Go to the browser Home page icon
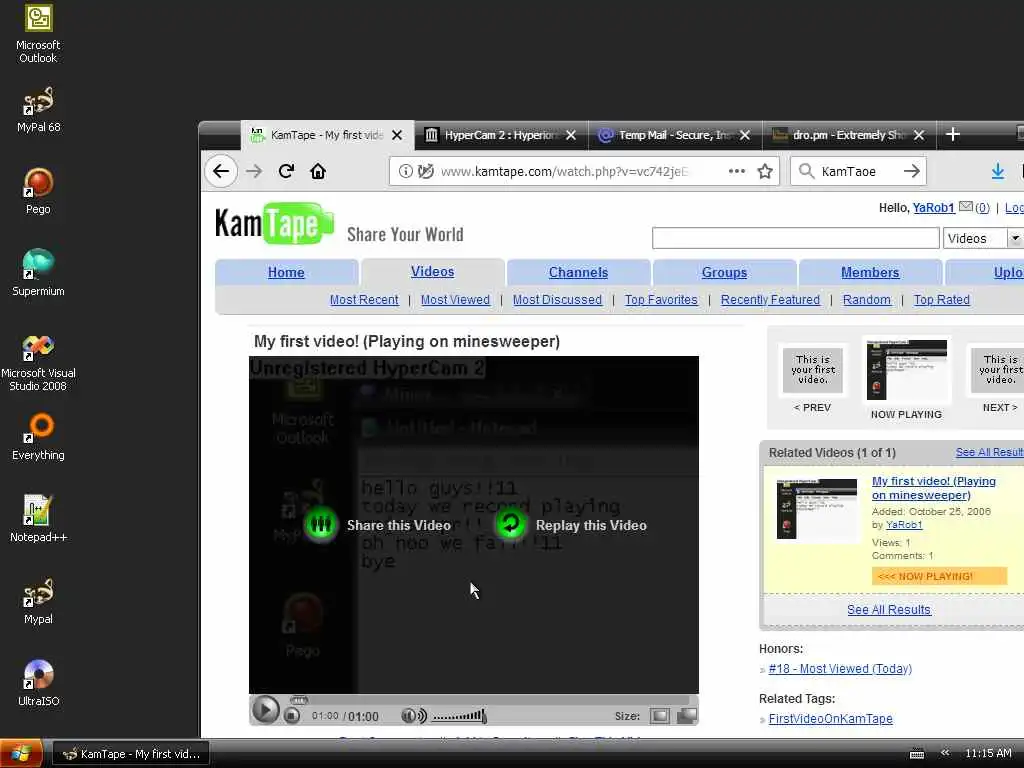Screen dimensions: 1024x768 (x=318, y=171)
